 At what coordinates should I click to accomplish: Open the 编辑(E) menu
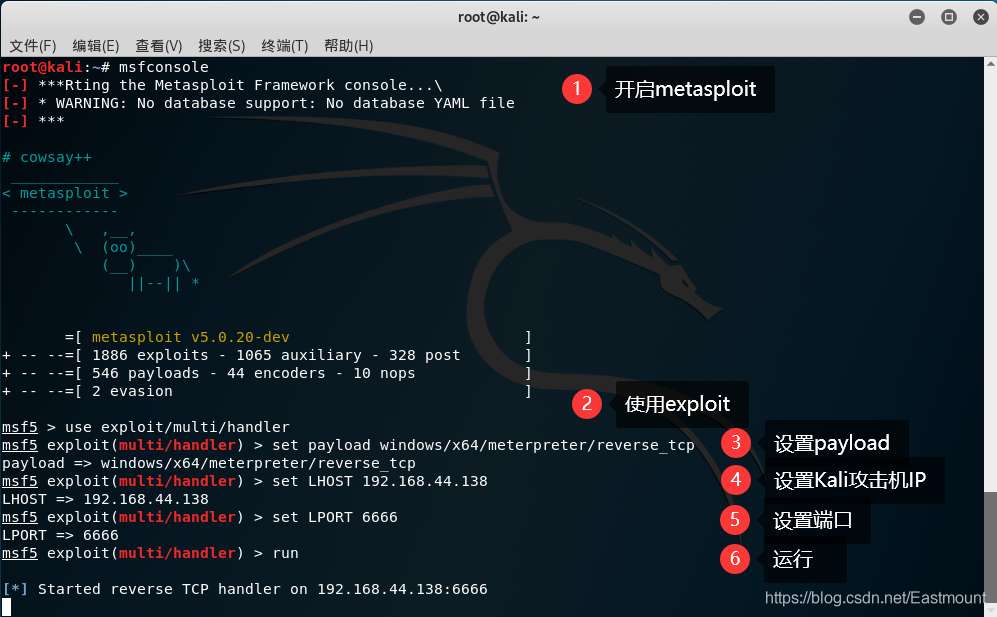click(x=95, y=46)
